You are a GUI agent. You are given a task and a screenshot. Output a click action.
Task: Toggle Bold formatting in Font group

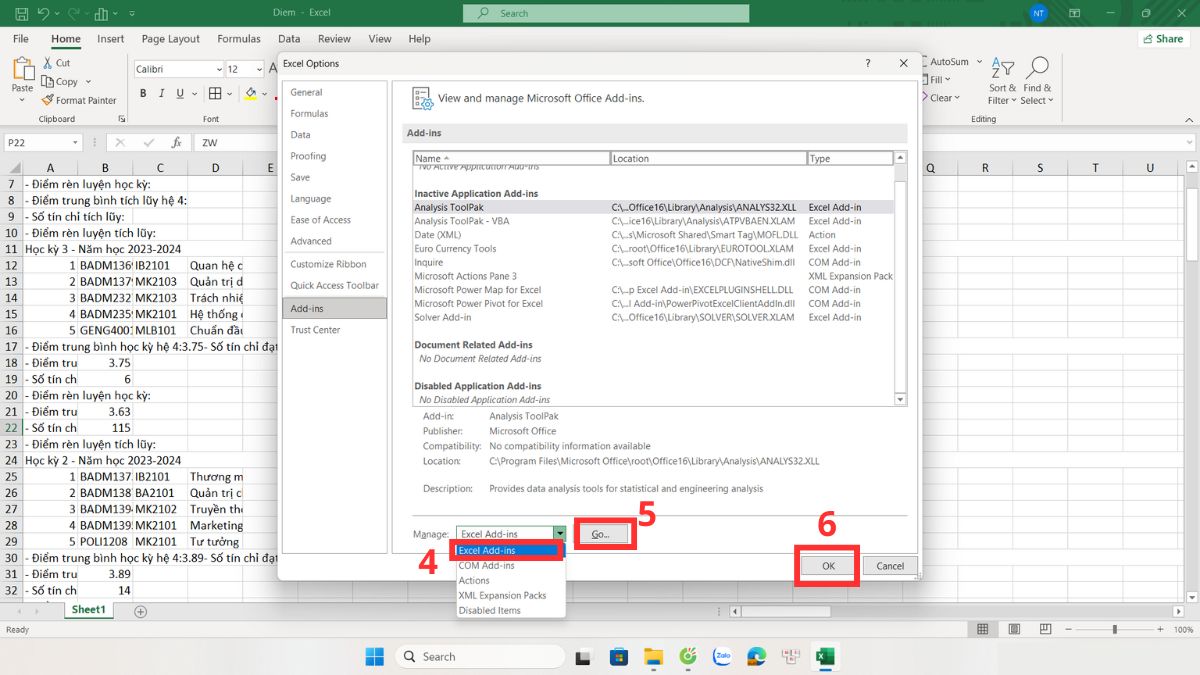[143, 94]
